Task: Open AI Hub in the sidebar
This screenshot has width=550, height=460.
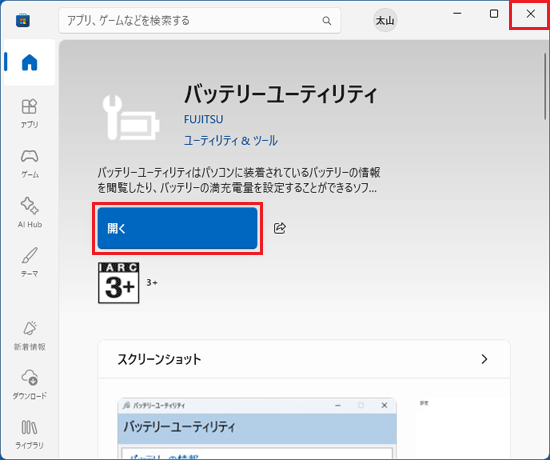Action: coord(29,213)
